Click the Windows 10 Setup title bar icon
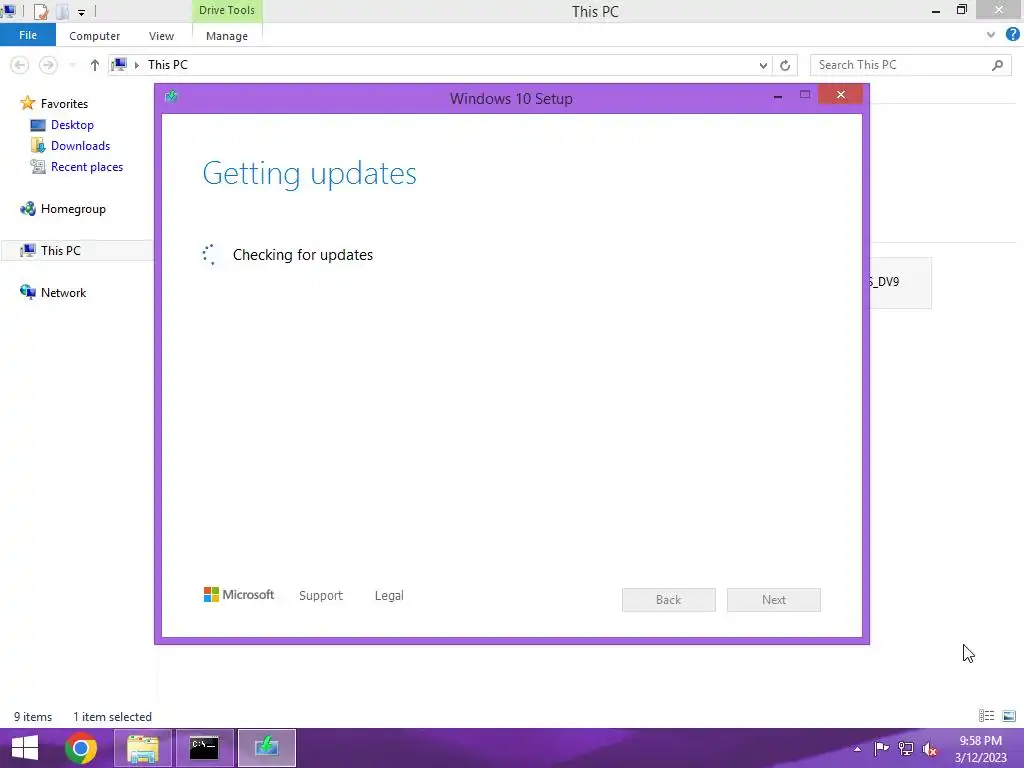This screenshot has width=1024, height=768. (171, 97)
